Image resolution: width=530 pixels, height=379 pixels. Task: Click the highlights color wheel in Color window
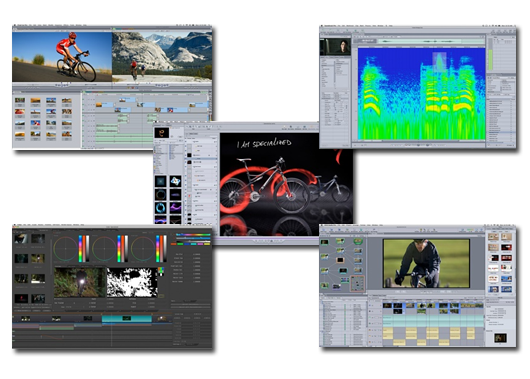(142, 248)
